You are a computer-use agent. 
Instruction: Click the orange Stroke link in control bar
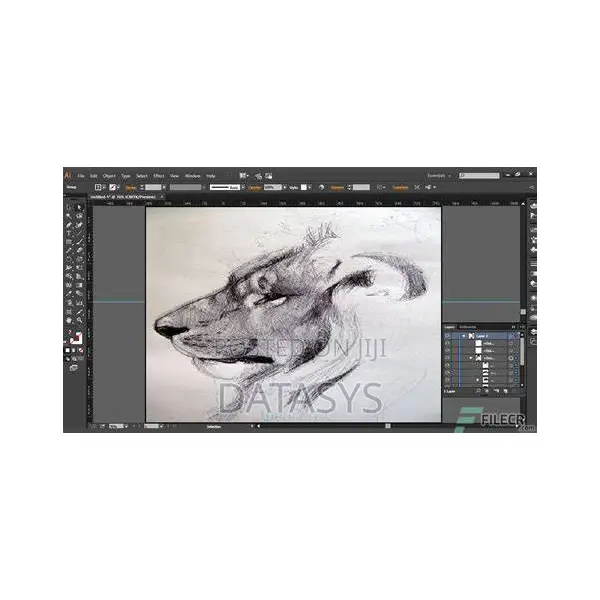coord(131,188)
